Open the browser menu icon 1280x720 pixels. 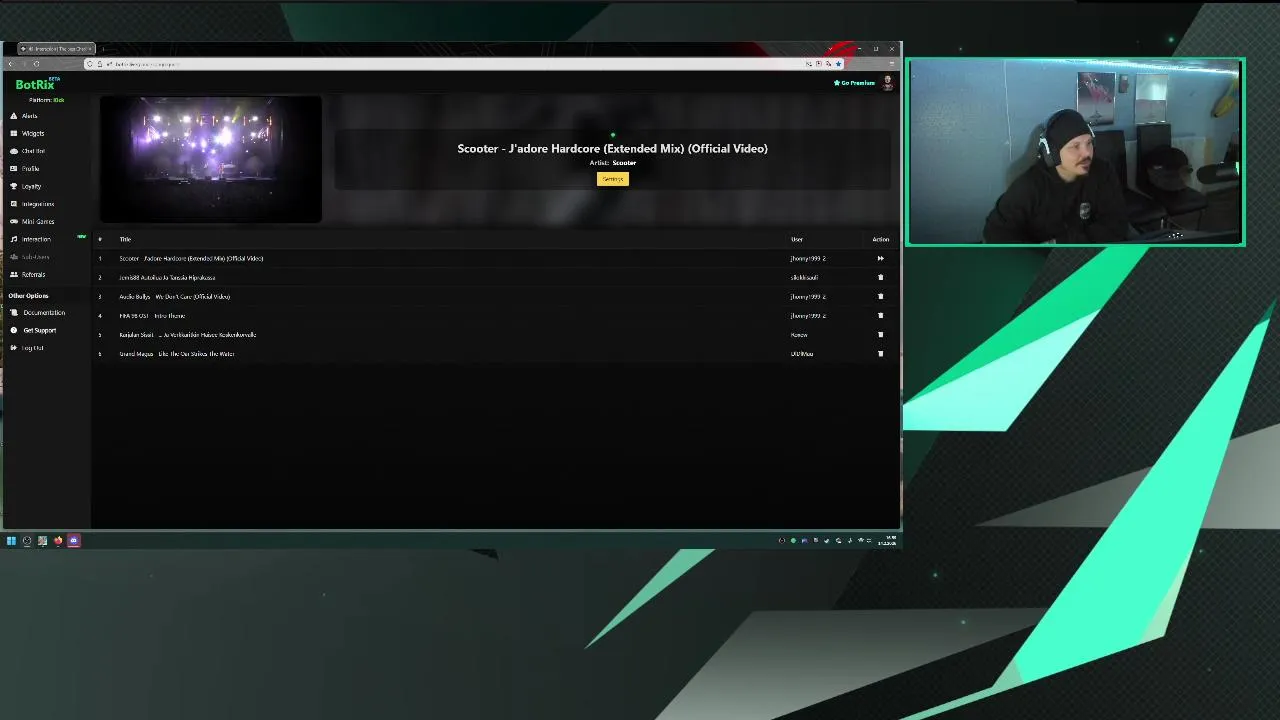tap(892, 64)
